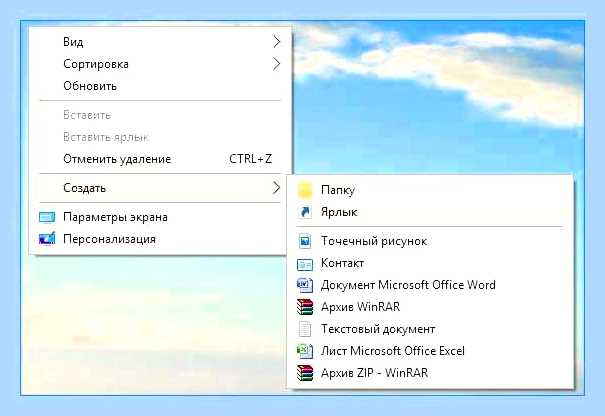
Task: Select Отменить удаление in the context menu
Action: click(x=161, y=159)
